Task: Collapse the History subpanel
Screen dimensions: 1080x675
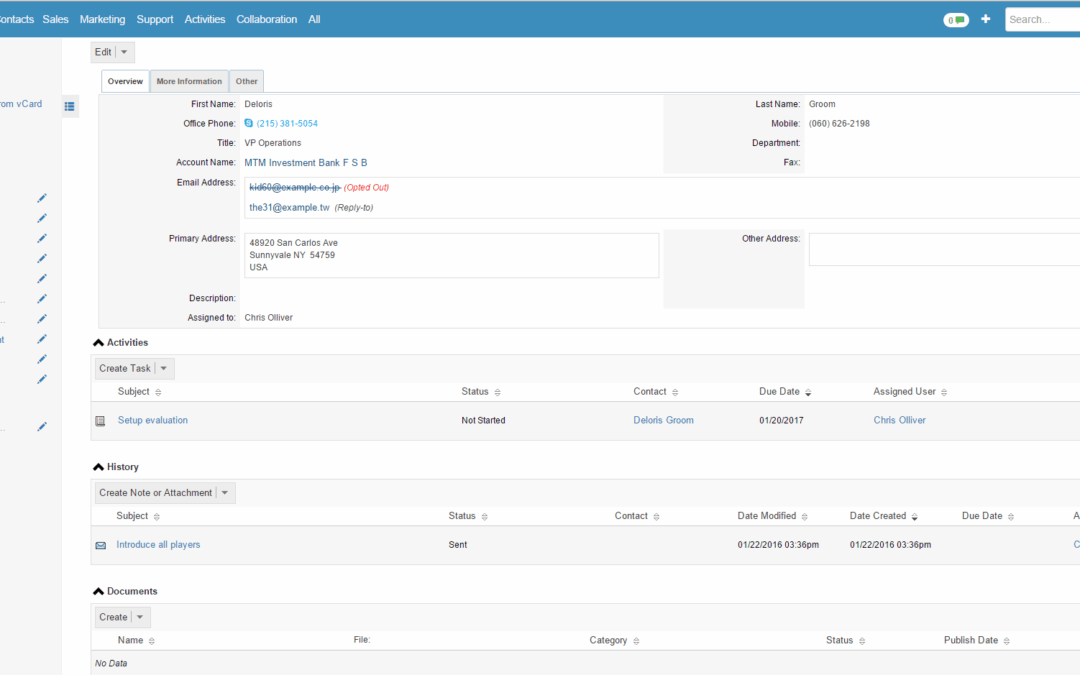Action: pyautogui.click(x=98, y=467)
